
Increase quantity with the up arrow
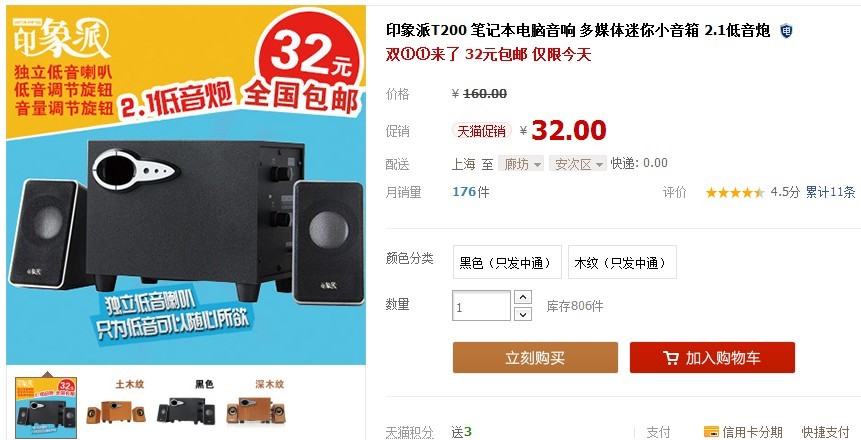[x=523, y=297]
